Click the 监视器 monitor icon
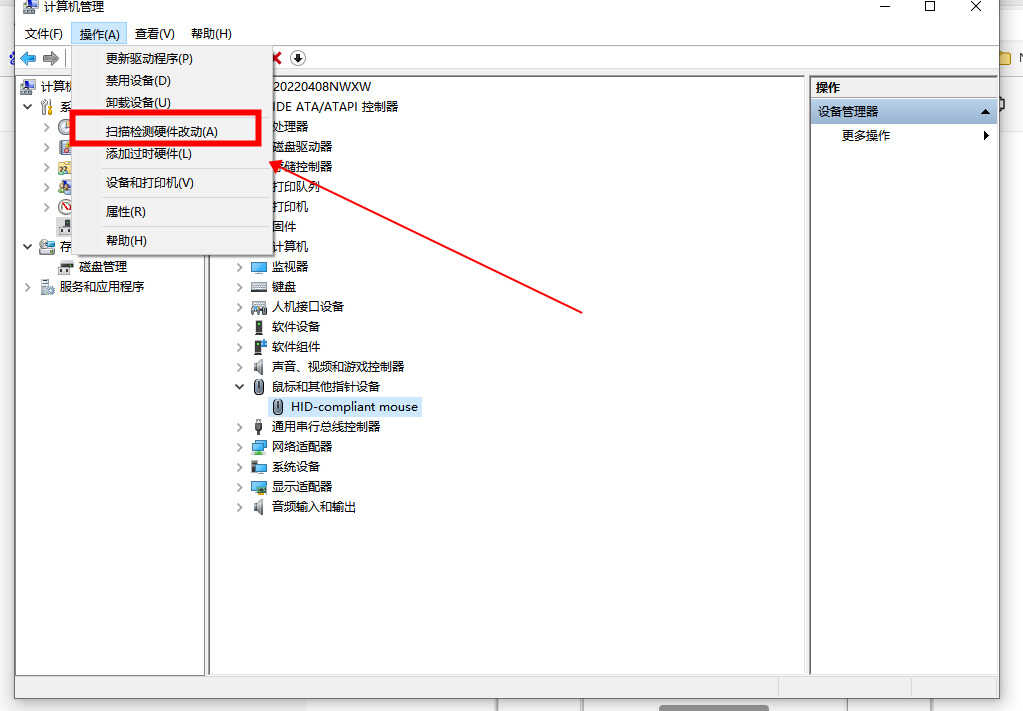 [x=259, y=267]
